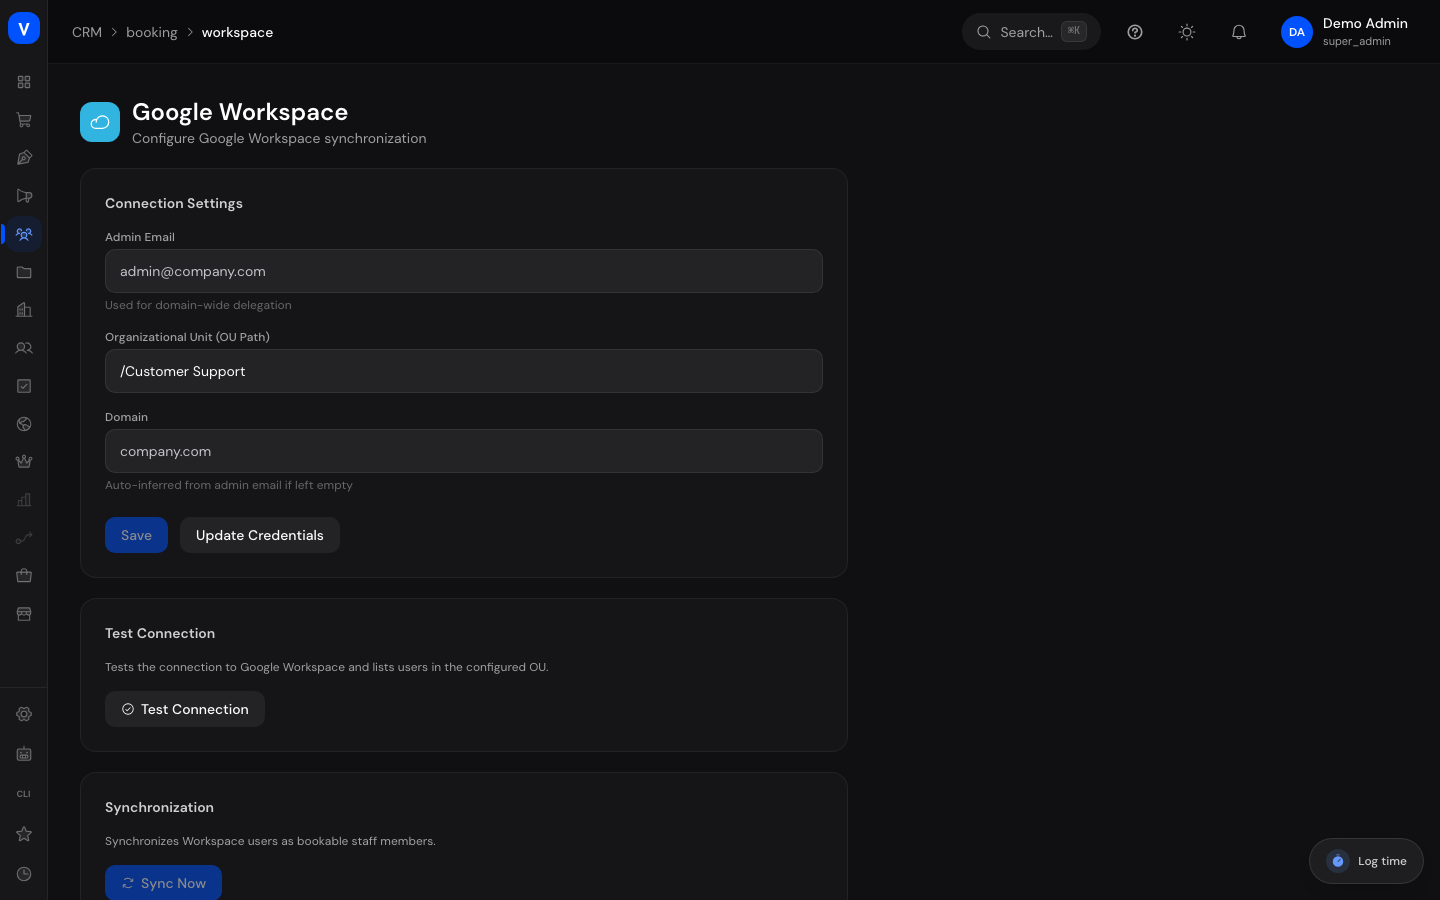Screen dimensions: 1440x900
Task: Click the 'Test Connection' section title
Action: coord(160,633)
